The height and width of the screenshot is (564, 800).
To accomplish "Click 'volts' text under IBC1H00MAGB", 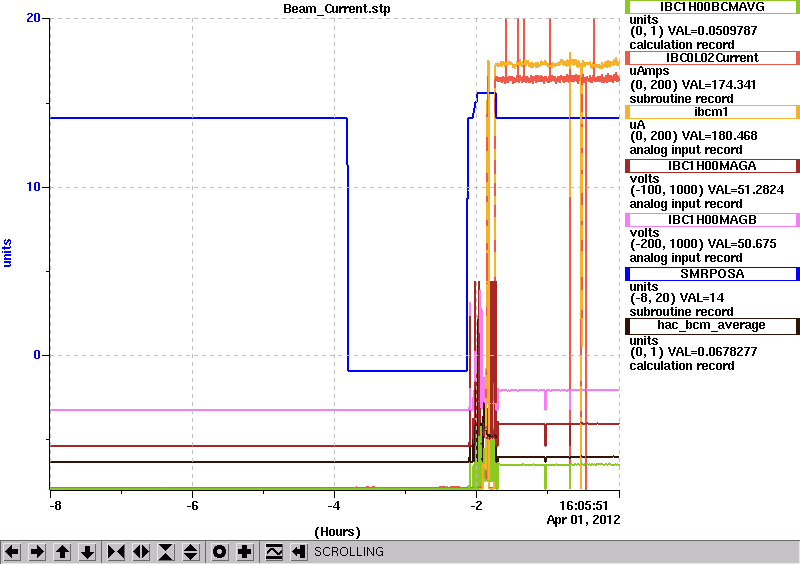I will [x=644, y=233].
